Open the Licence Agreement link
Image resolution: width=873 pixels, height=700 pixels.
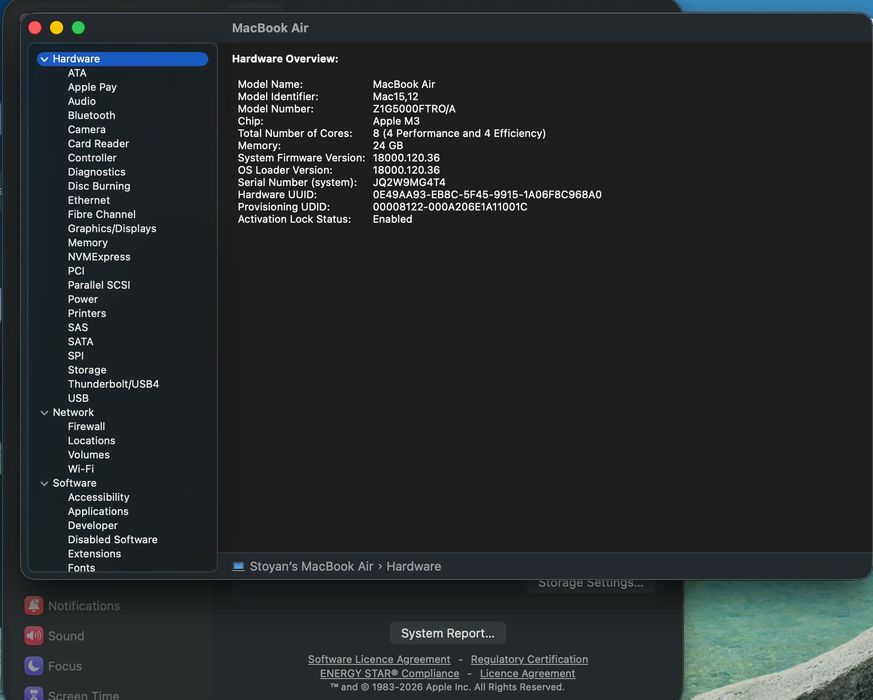(x=527, y=673)
